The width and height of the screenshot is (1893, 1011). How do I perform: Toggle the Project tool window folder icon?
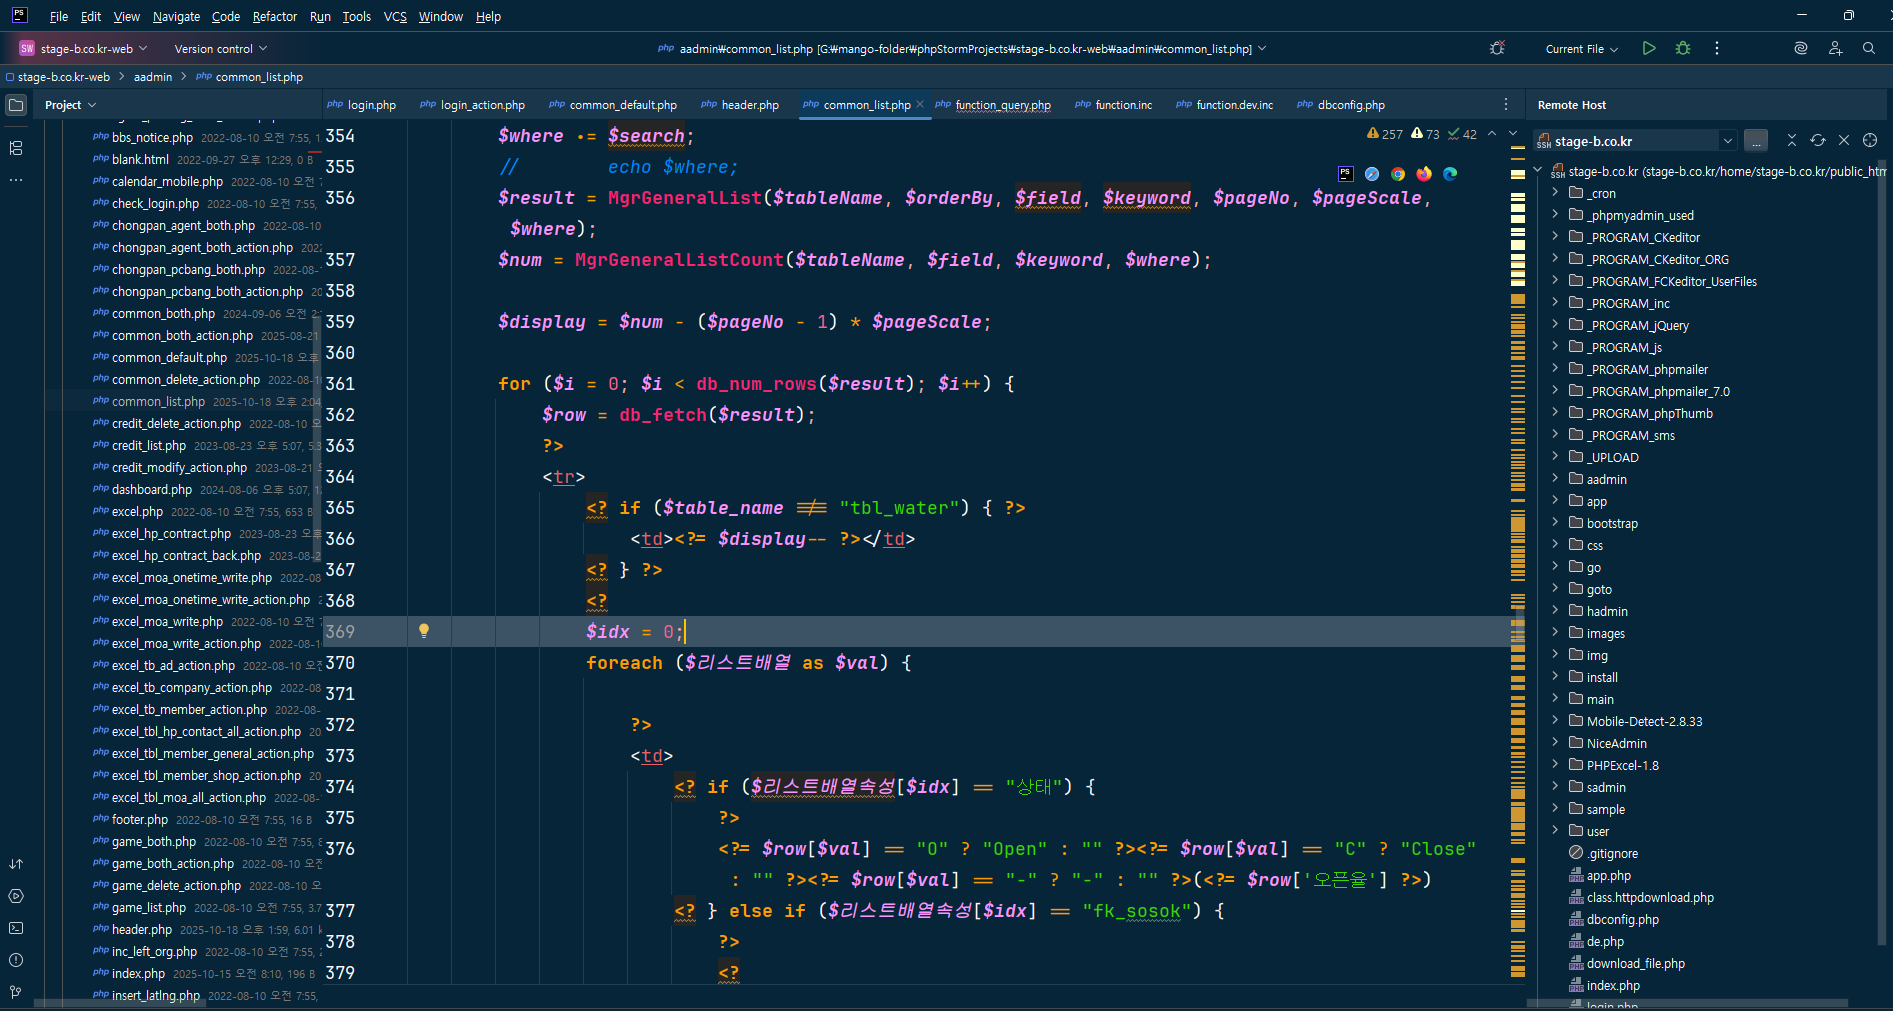(x=16, y=104)
